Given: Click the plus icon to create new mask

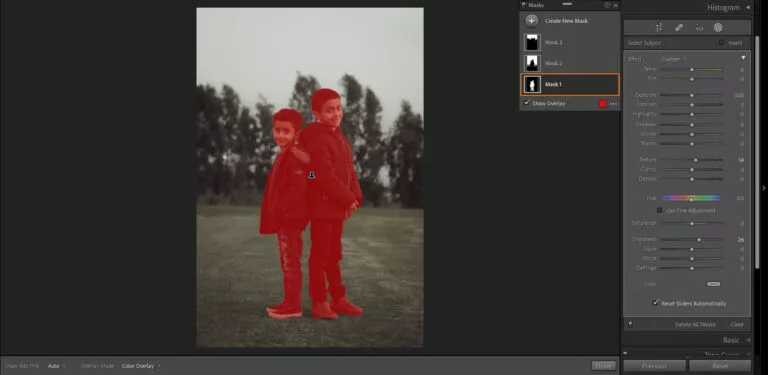Looking at the screenshot, I should coord(531,21).
